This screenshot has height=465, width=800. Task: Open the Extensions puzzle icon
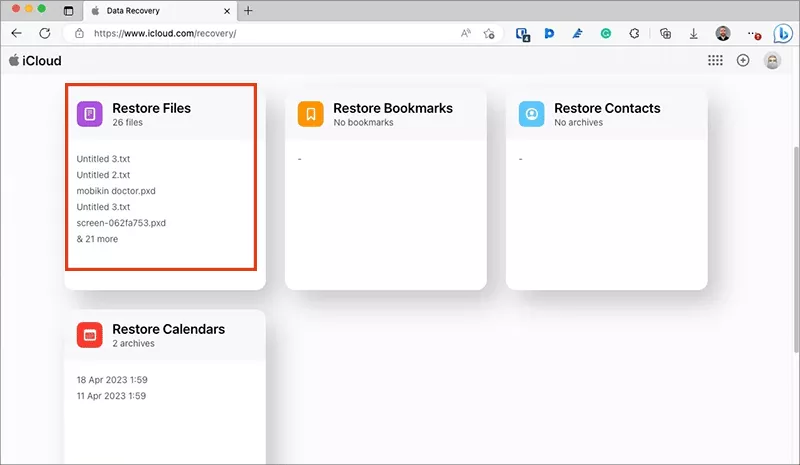[634, 33]
